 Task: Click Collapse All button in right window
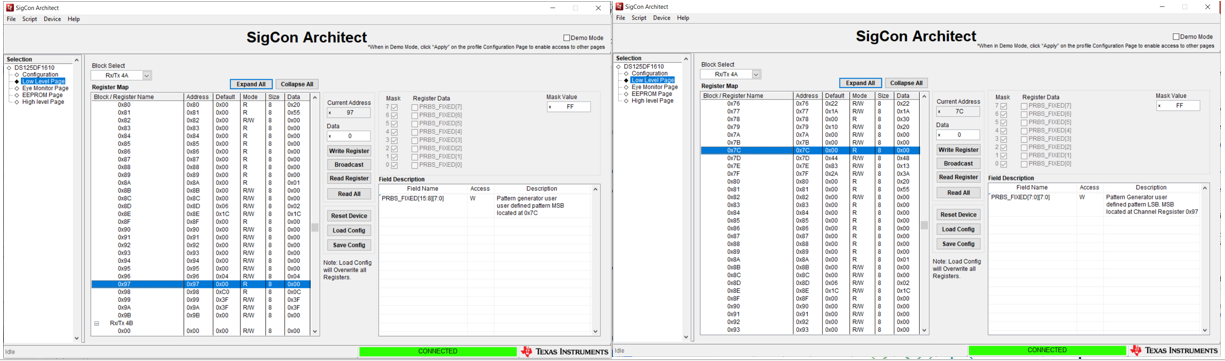pyautogui.click(x=906, y=83)
